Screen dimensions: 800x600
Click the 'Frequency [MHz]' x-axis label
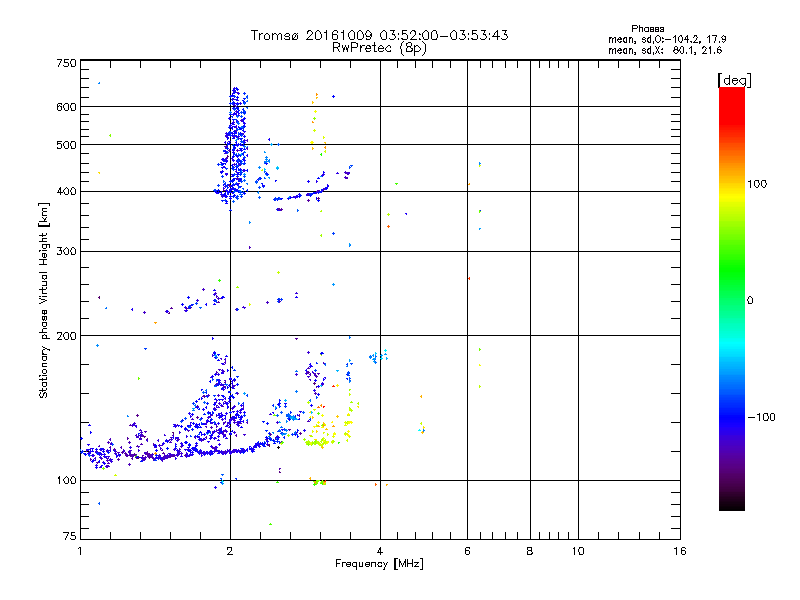coord(379,564)
